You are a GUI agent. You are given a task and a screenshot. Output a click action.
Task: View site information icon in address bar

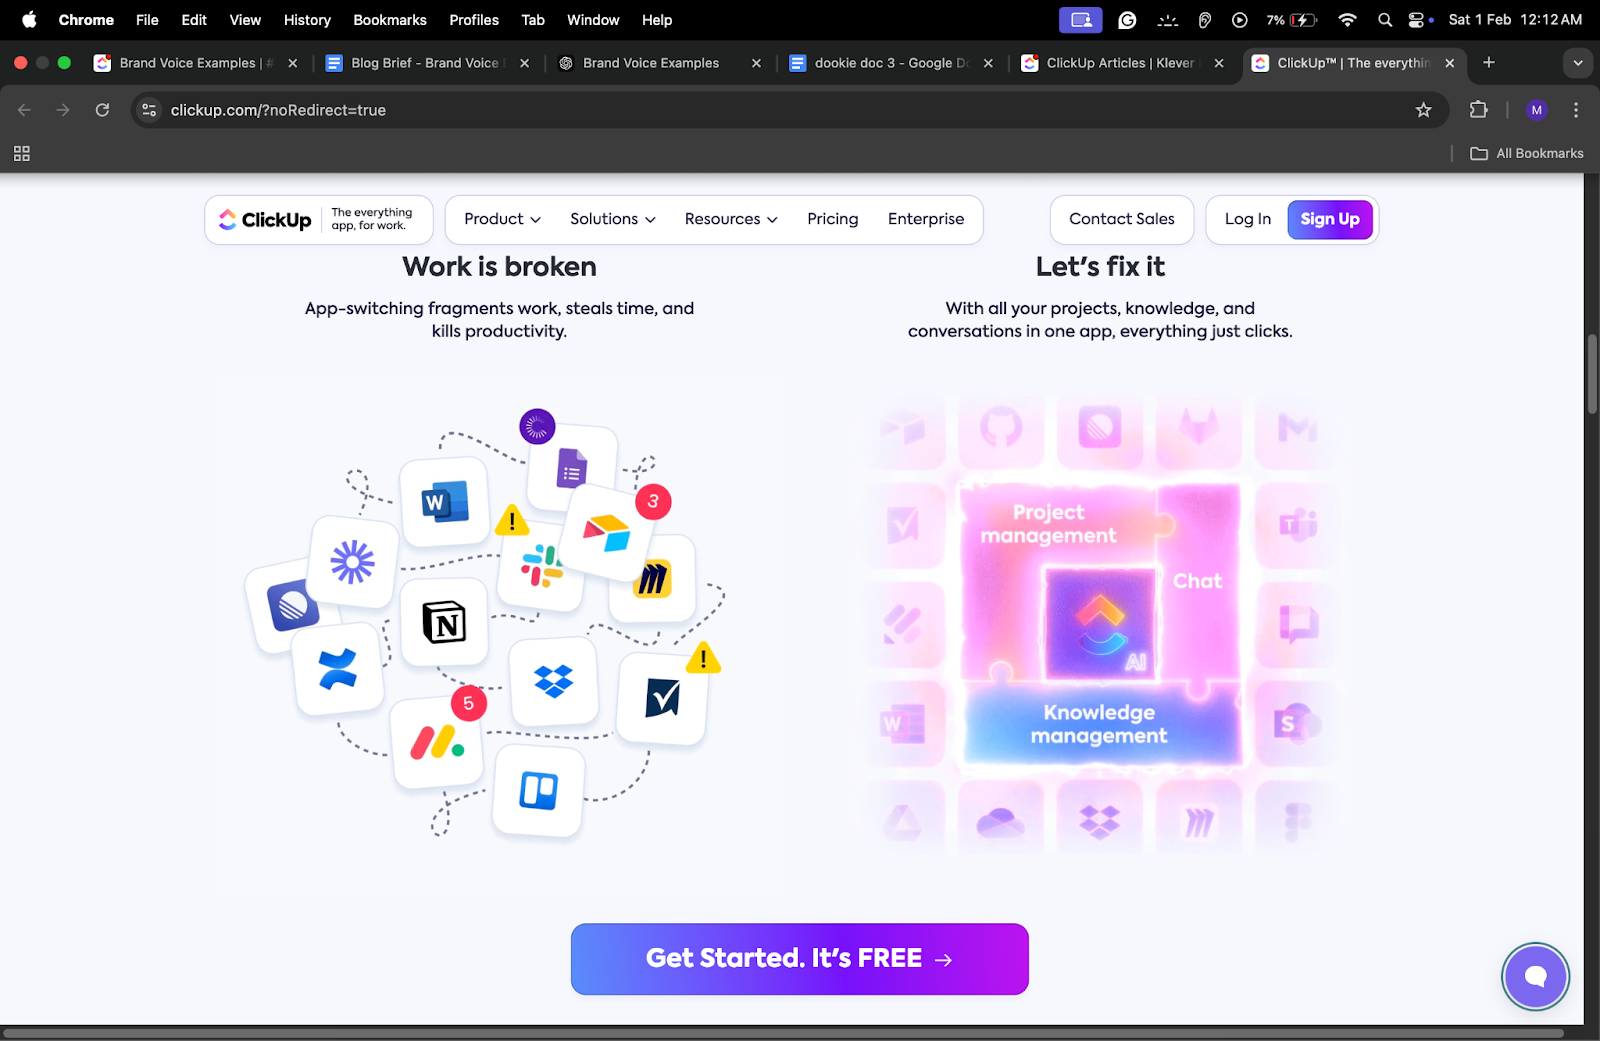coord(149,110)
